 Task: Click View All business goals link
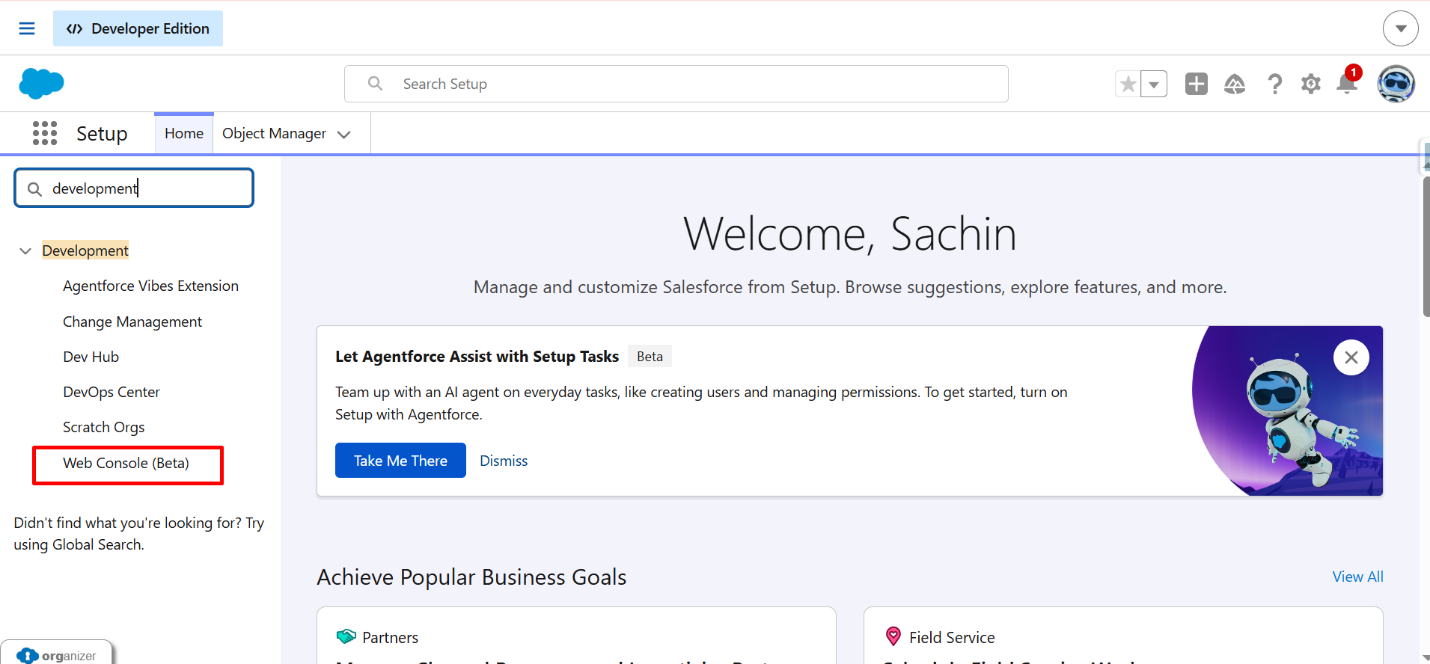tap(1358, 577)
